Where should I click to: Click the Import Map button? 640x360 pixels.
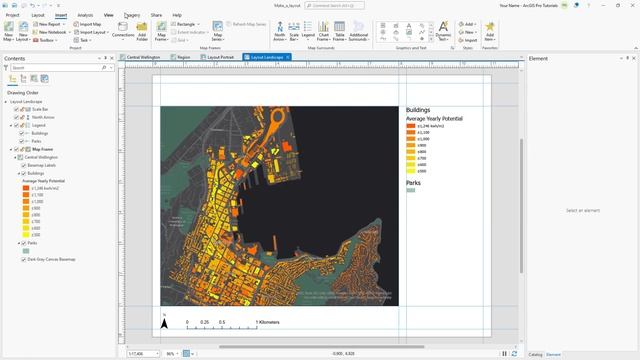pyautogui.click(x=87, y=24)
